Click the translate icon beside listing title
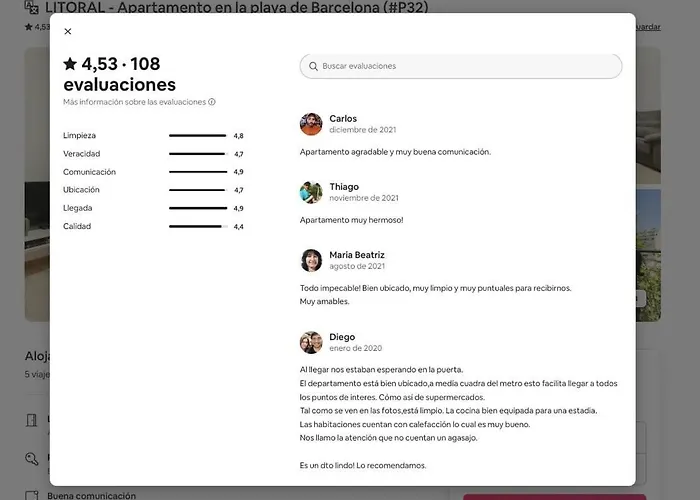 [31, 7]
